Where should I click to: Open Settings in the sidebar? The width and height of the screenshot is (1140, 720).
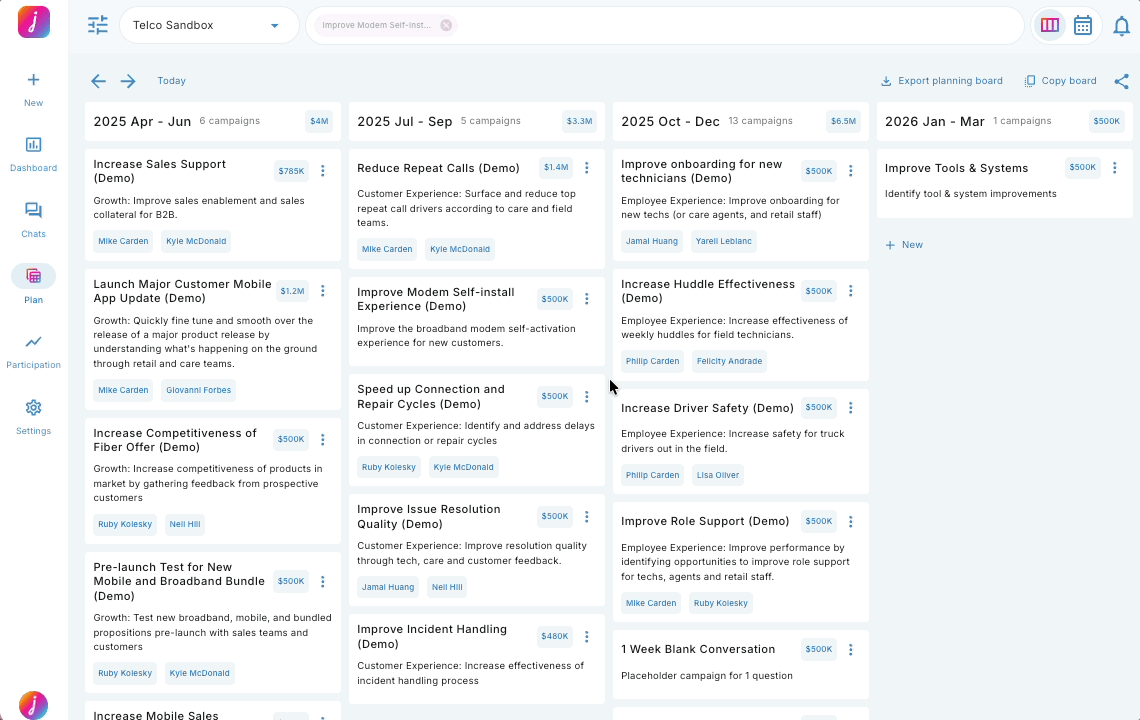point(33,416)
